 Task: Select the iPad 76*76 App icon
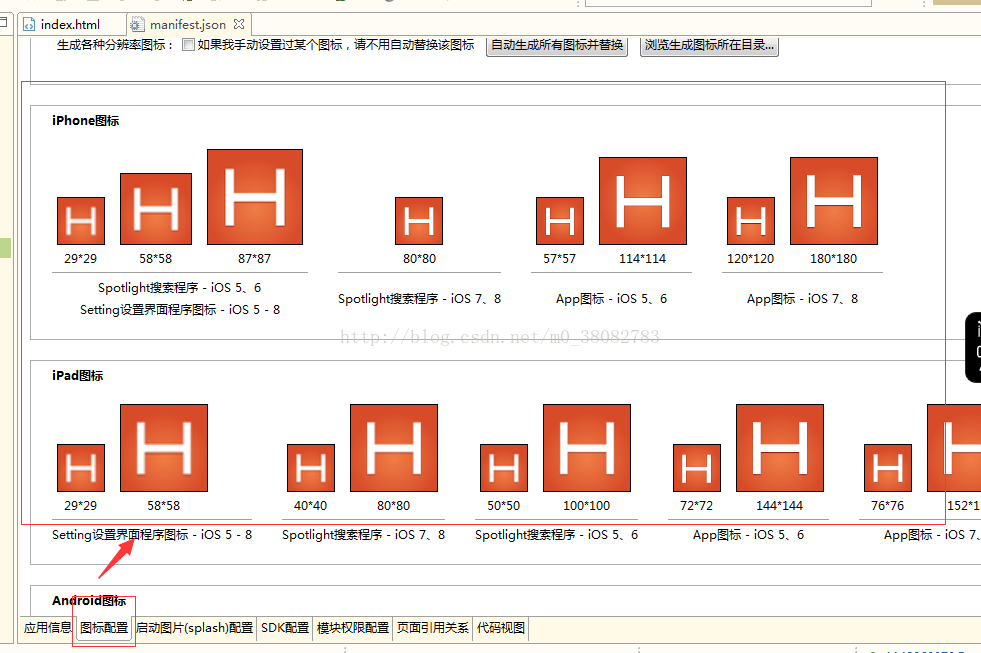click(888, 468)
